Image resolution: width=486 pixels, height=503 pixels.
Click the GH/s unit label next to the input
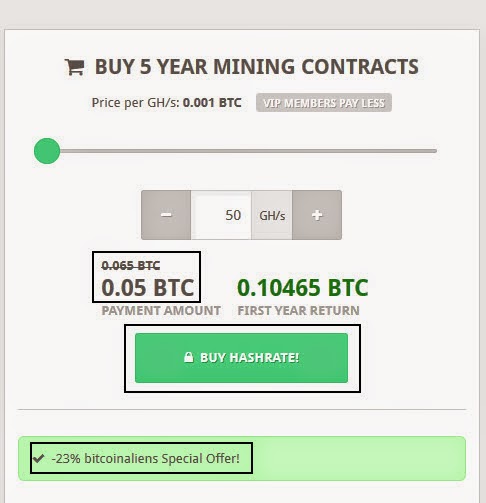click(x=272, y=215)
